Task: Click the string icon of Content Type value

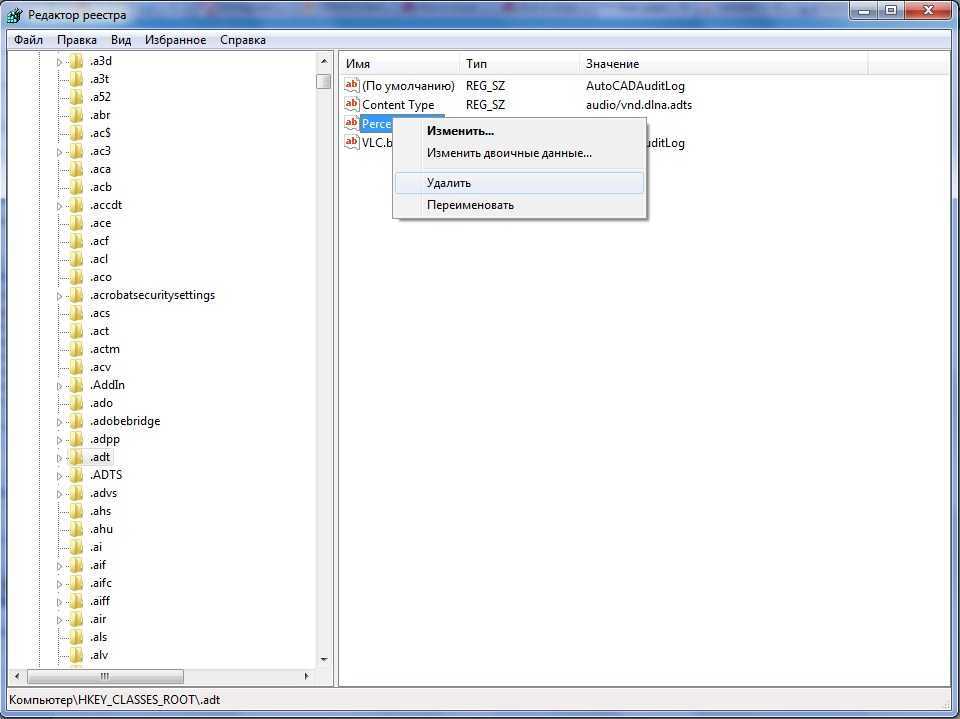Action: pyautogui.click(x=351, y=104)
